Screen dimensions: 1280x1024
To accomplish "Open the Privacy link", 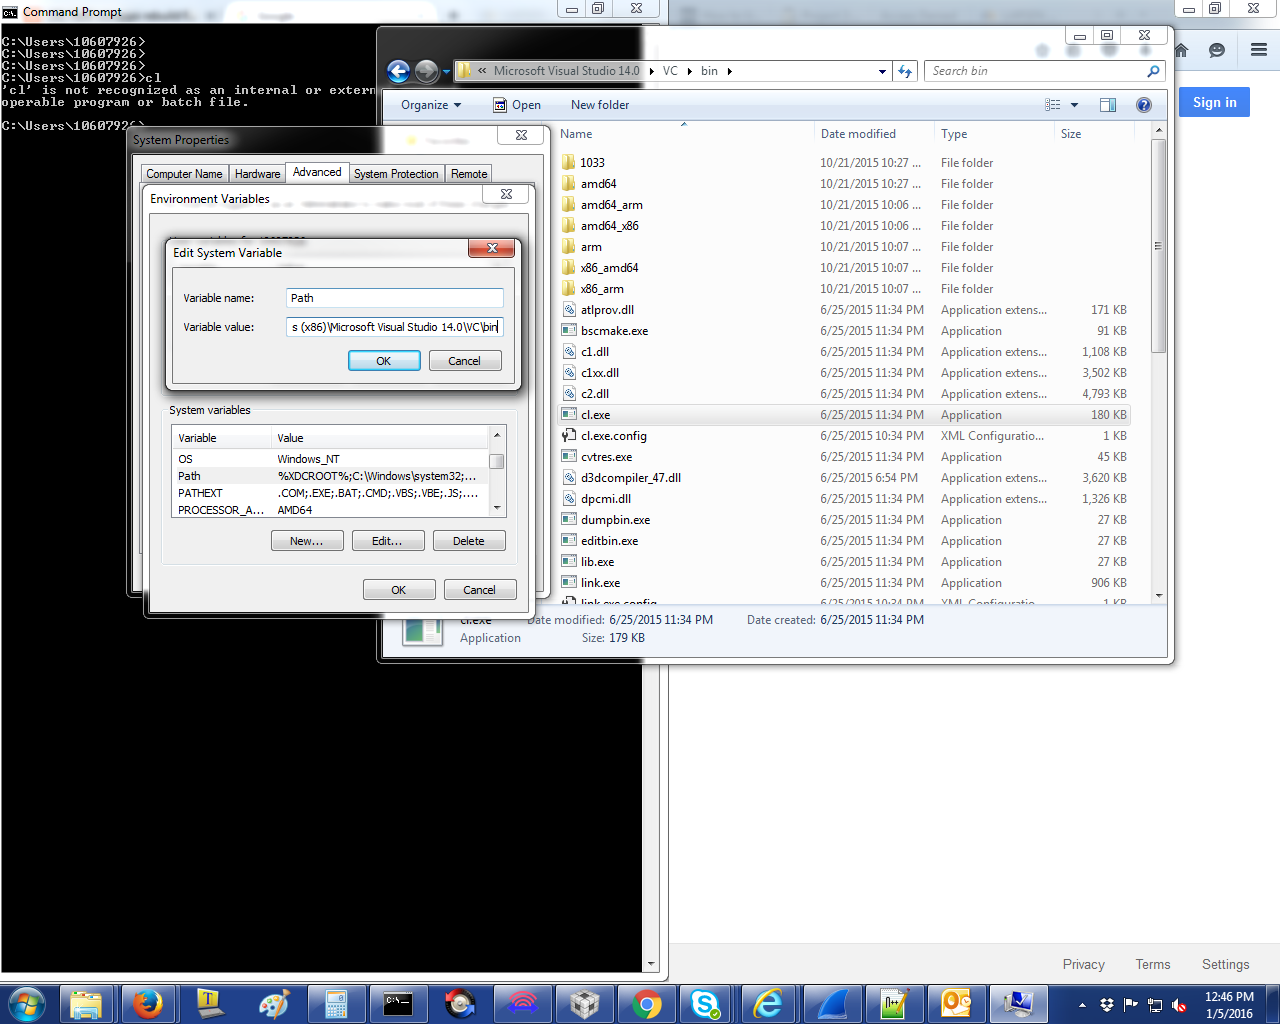I will 1084,964.
